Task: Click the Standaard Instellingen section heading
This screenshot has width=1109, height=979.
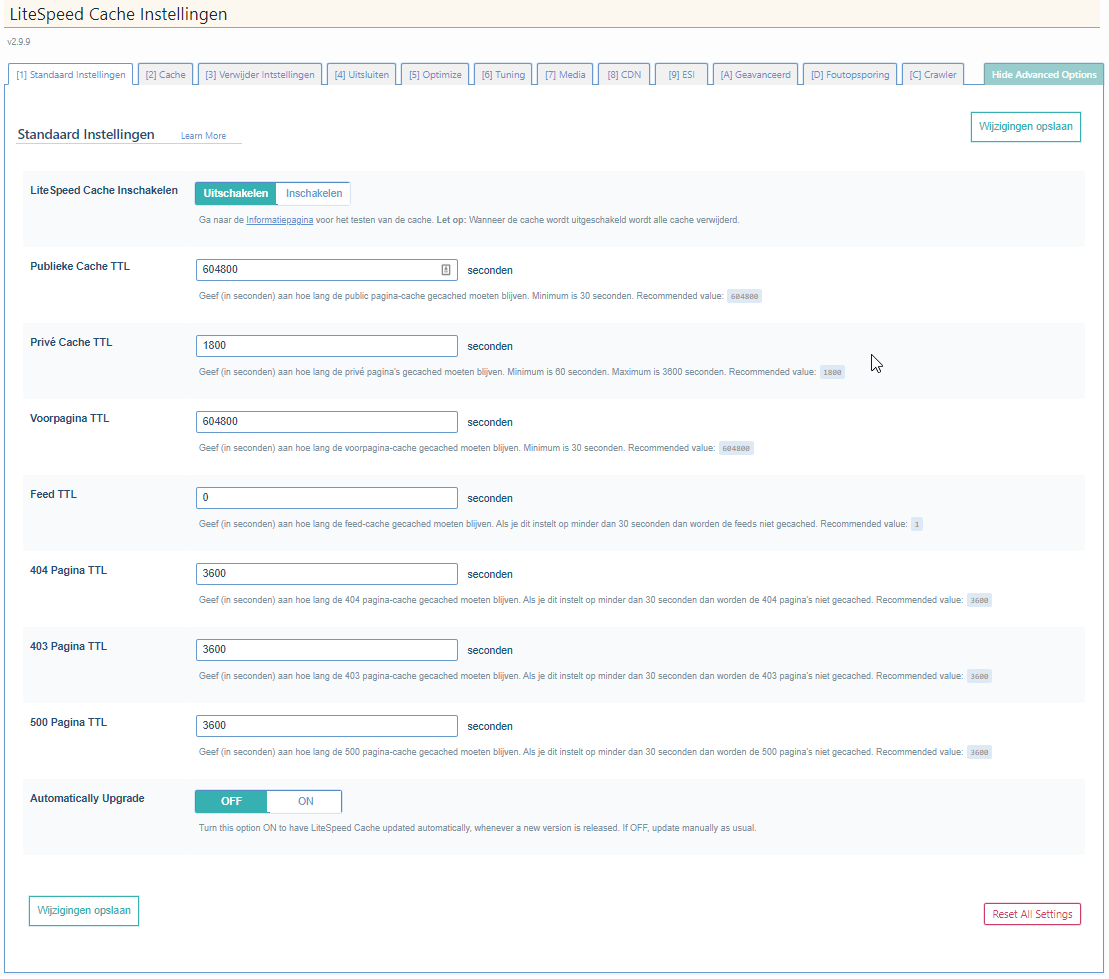Action: tap(86, 134)
